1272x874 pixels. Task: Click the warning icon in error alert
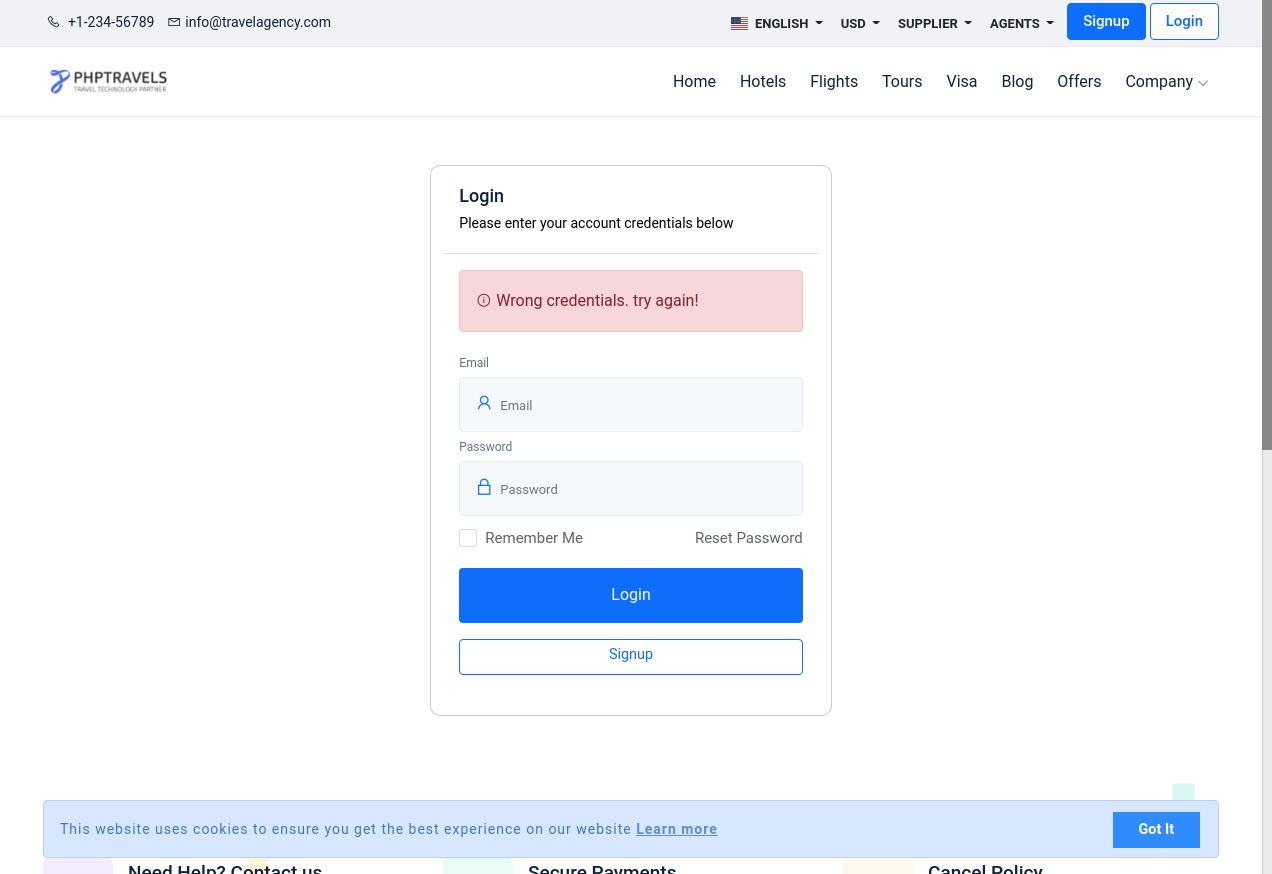[484, 300]
